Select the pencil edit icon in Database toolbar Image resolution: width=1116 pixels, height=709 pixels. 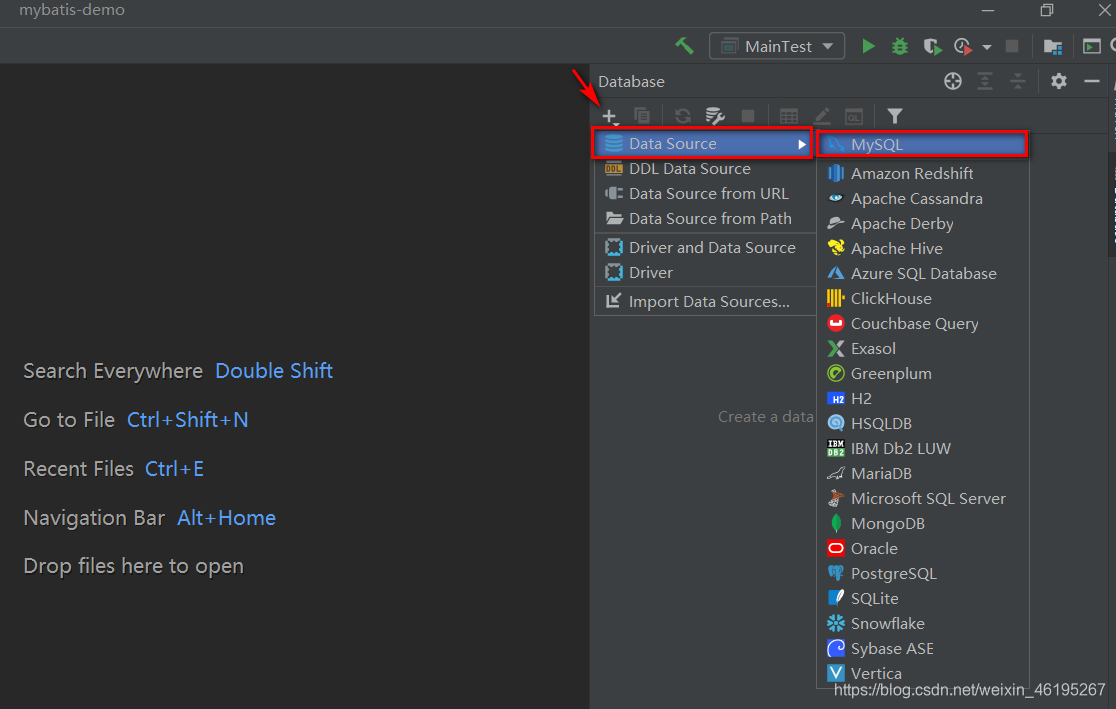pyautogui.click(x=821, y=115)
